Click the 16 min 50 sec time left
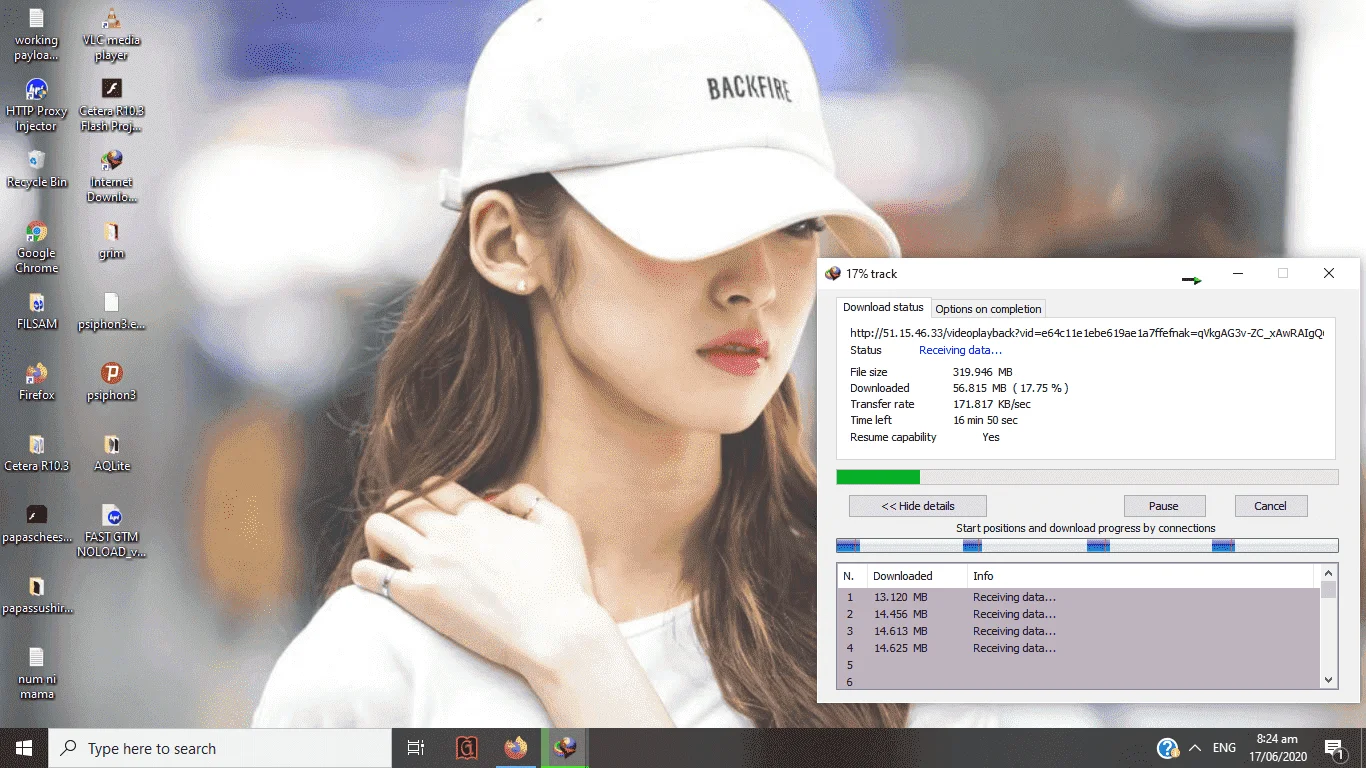 (986, 420)
